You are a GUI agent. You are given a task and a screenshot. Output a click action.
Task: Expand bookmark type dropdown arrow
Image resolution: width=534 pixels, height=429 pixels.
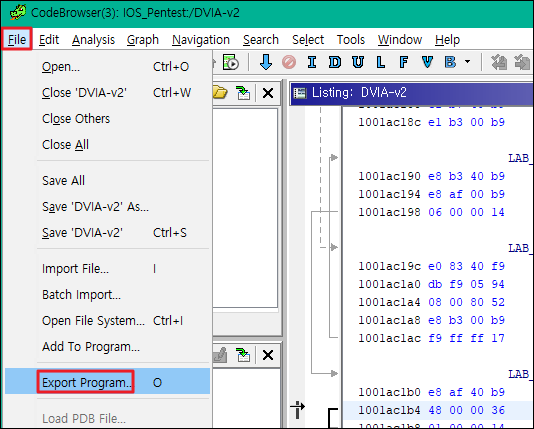click(468, 62)
